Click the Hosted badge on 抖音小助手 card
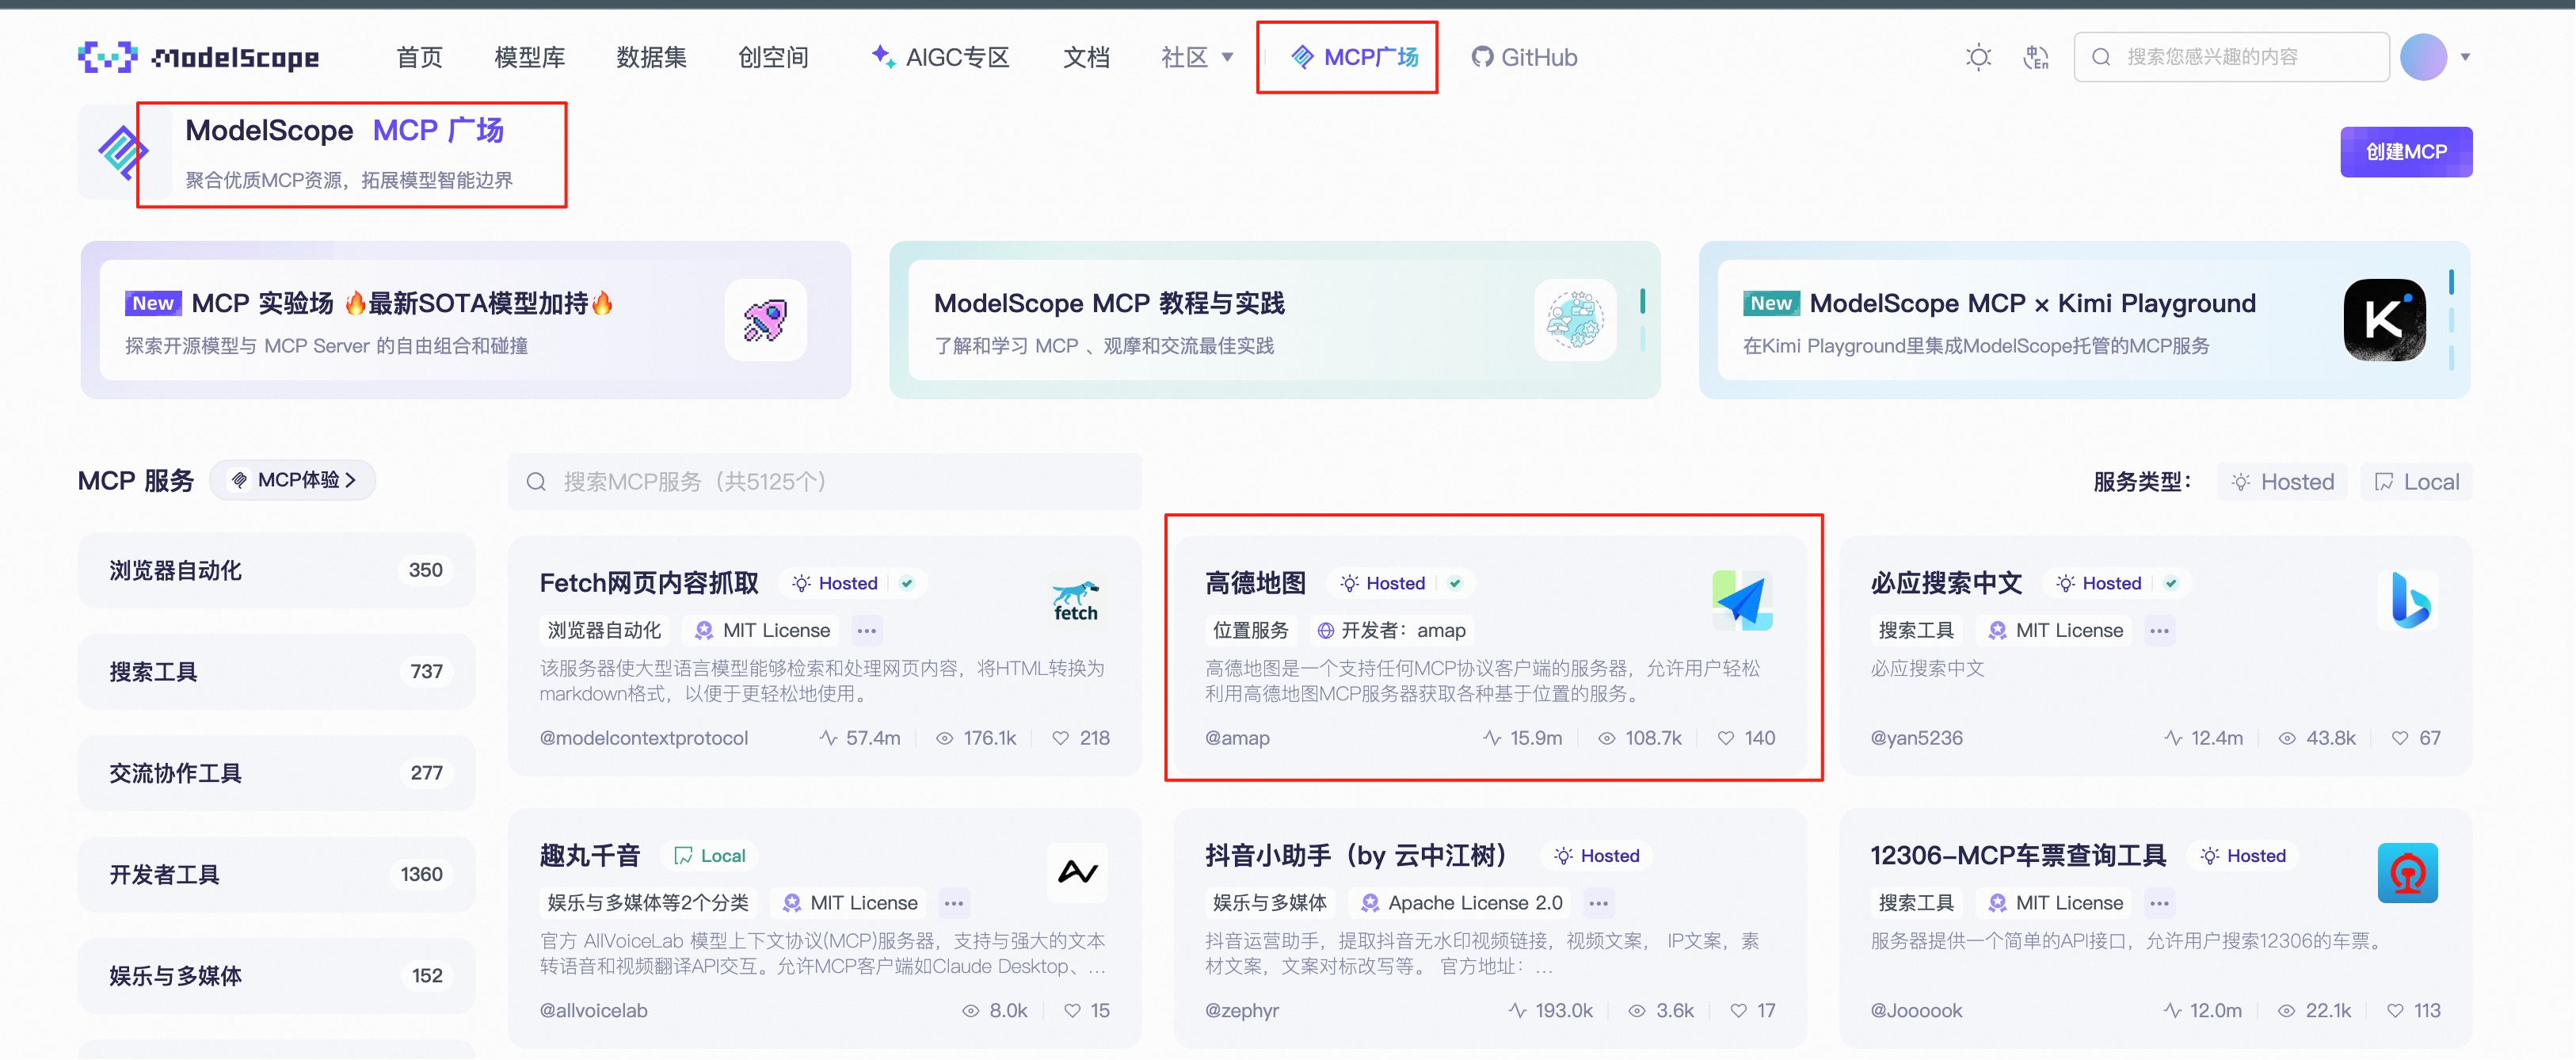2576x1060 pixels. pyautogui.click(x=1596, y=856)
